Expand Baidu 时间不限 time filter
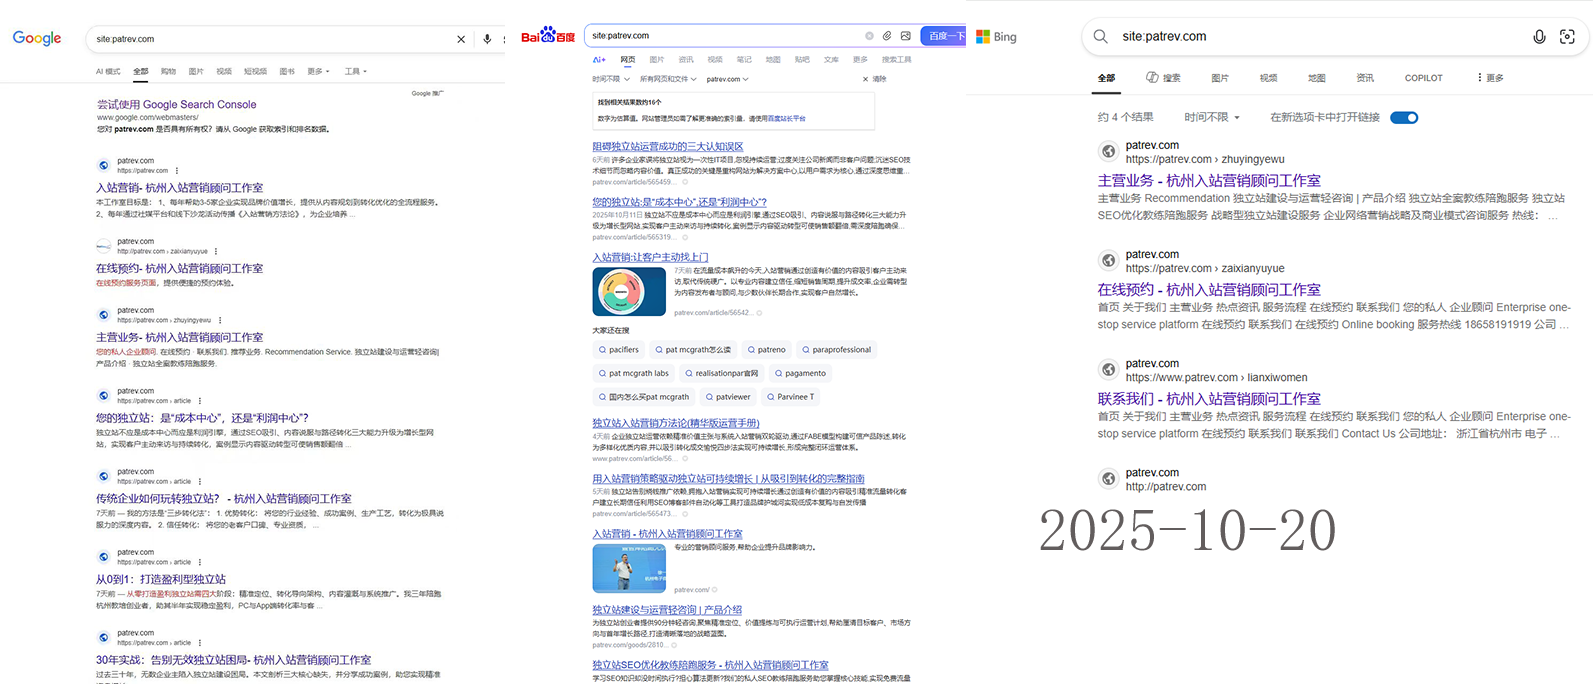Viewport: 1594px width, 687px height. point(611,79)
